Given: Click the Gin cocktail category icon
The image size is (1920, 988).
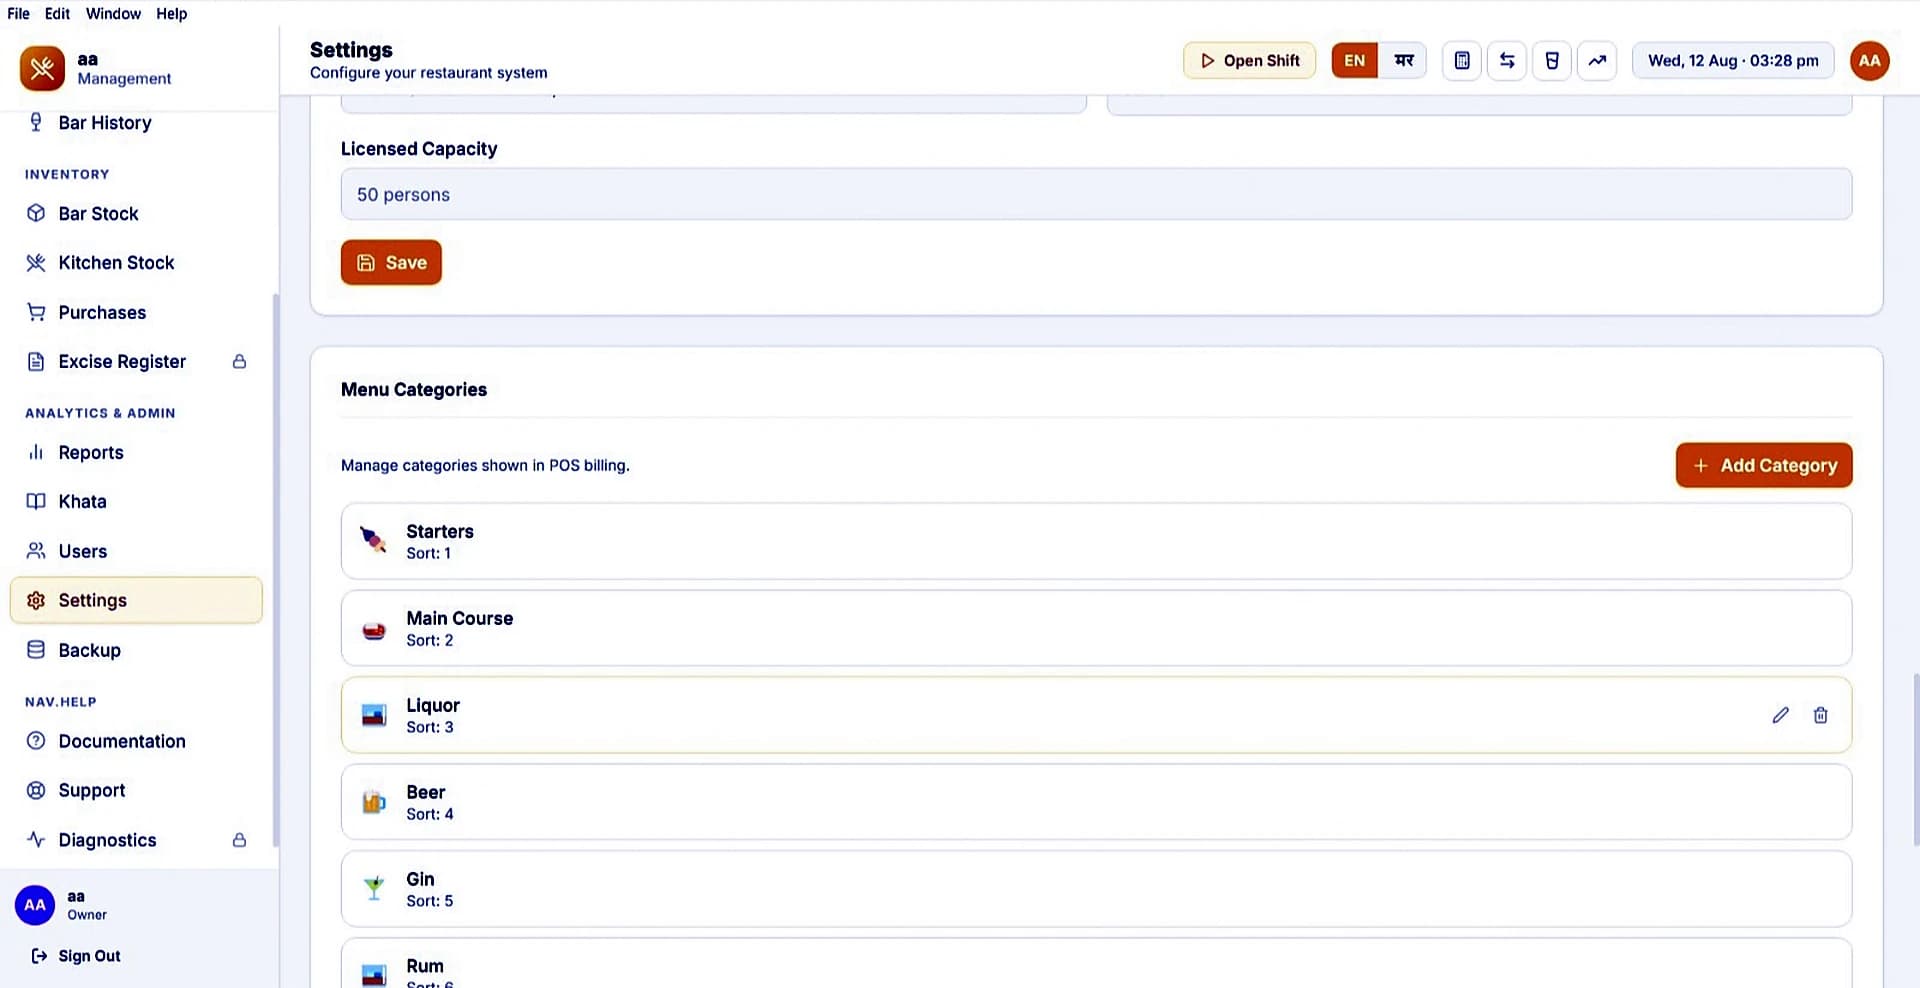Looking at the screenshot, I should click(x=373, y=888).
